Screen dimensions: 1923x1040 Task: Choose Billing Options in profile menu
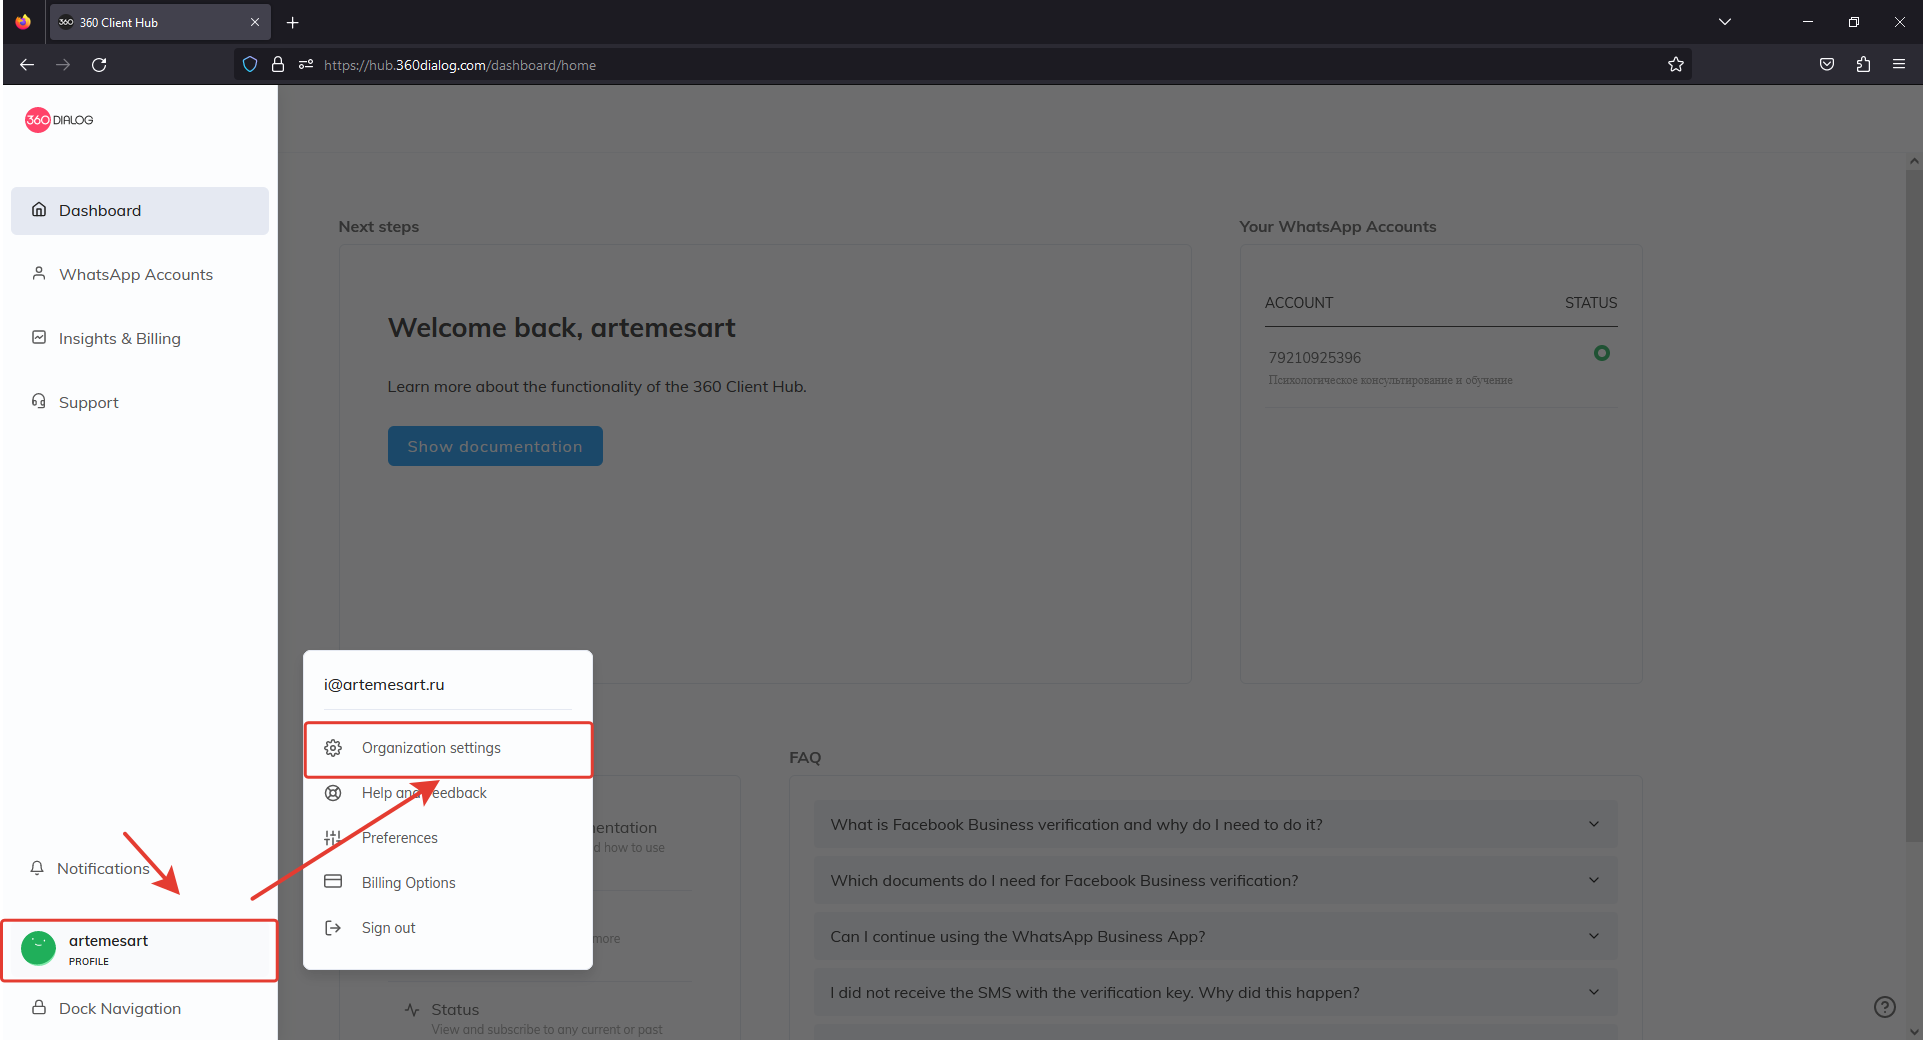[x=408, y=883]
